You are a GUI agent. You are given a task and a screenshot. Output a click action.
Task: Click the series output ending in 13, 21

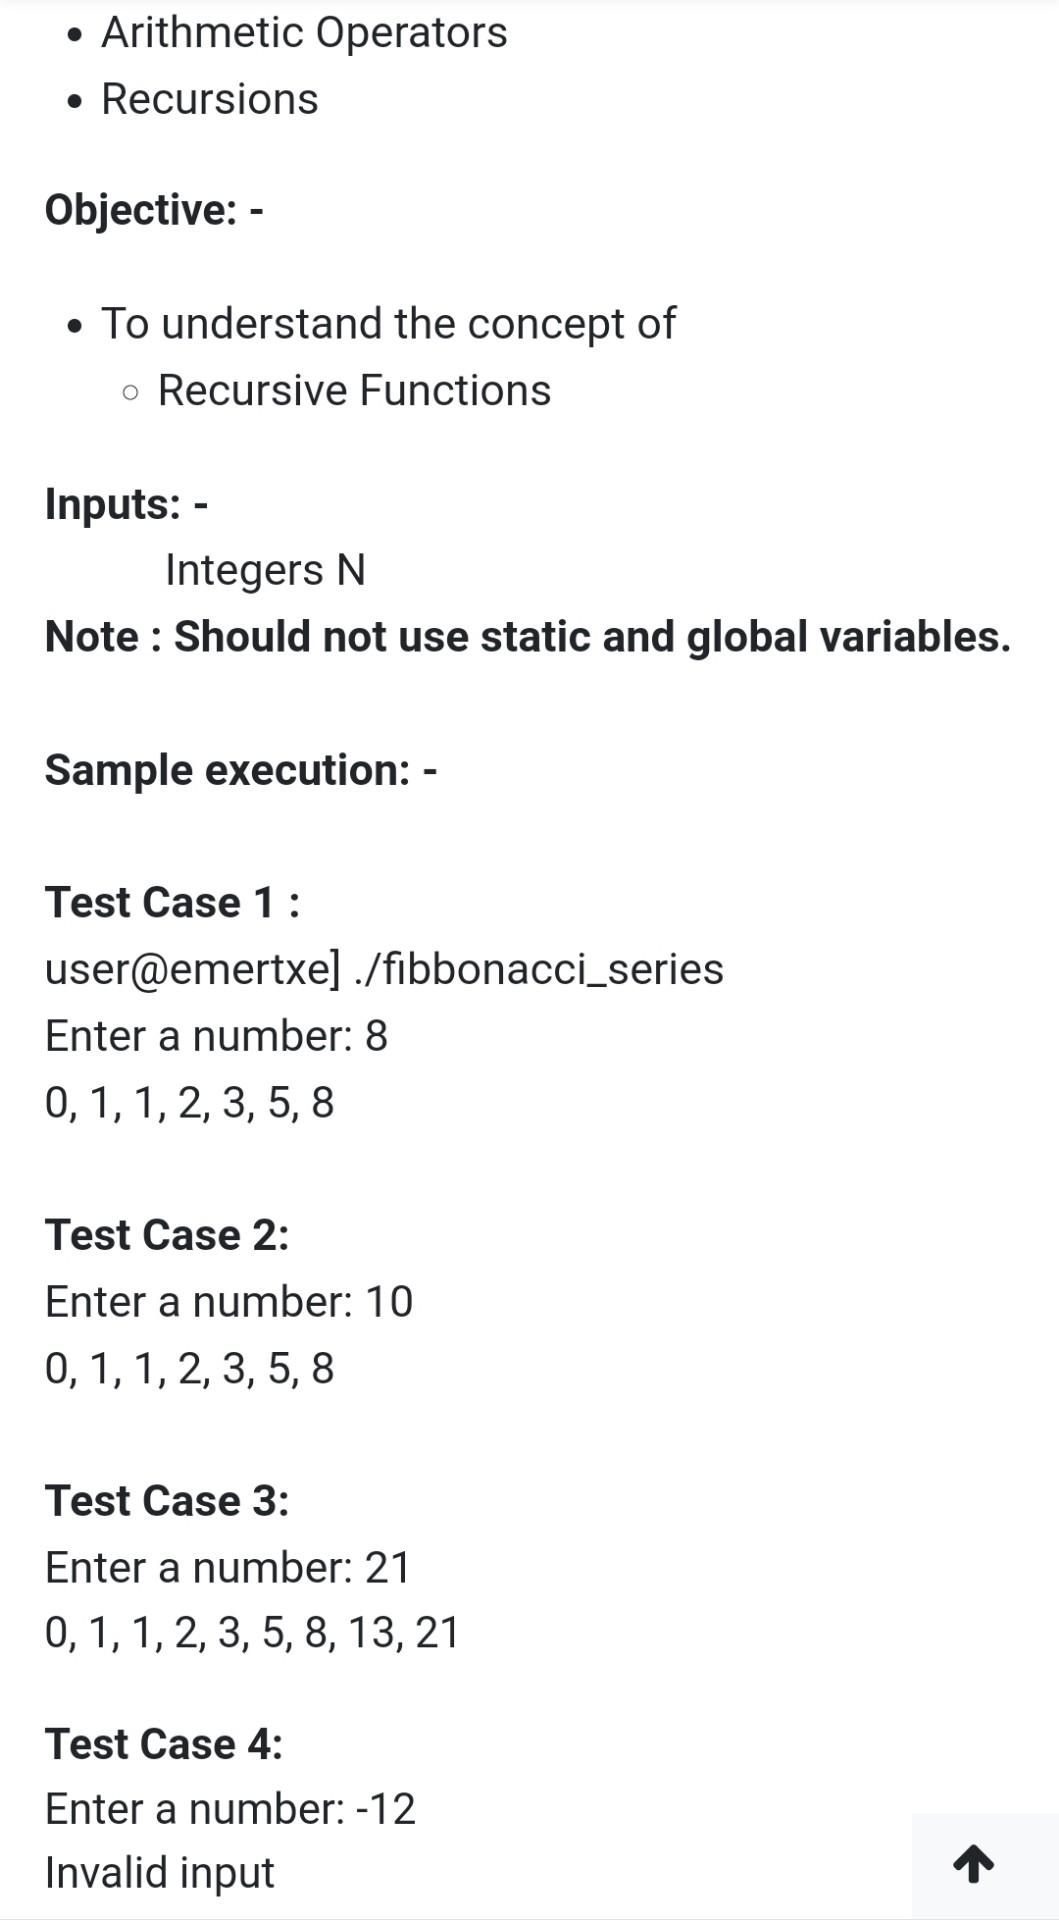252,1633
